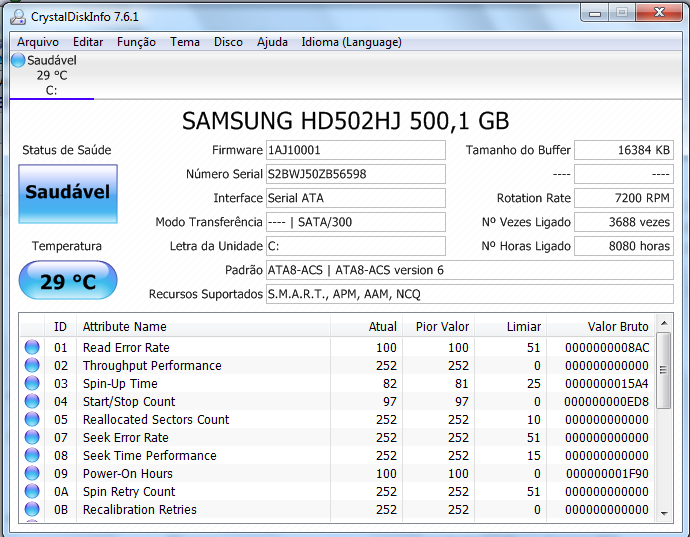The image size is (690, 537).
Task: Open the Disco menu
Action: (x=228, y=42)
